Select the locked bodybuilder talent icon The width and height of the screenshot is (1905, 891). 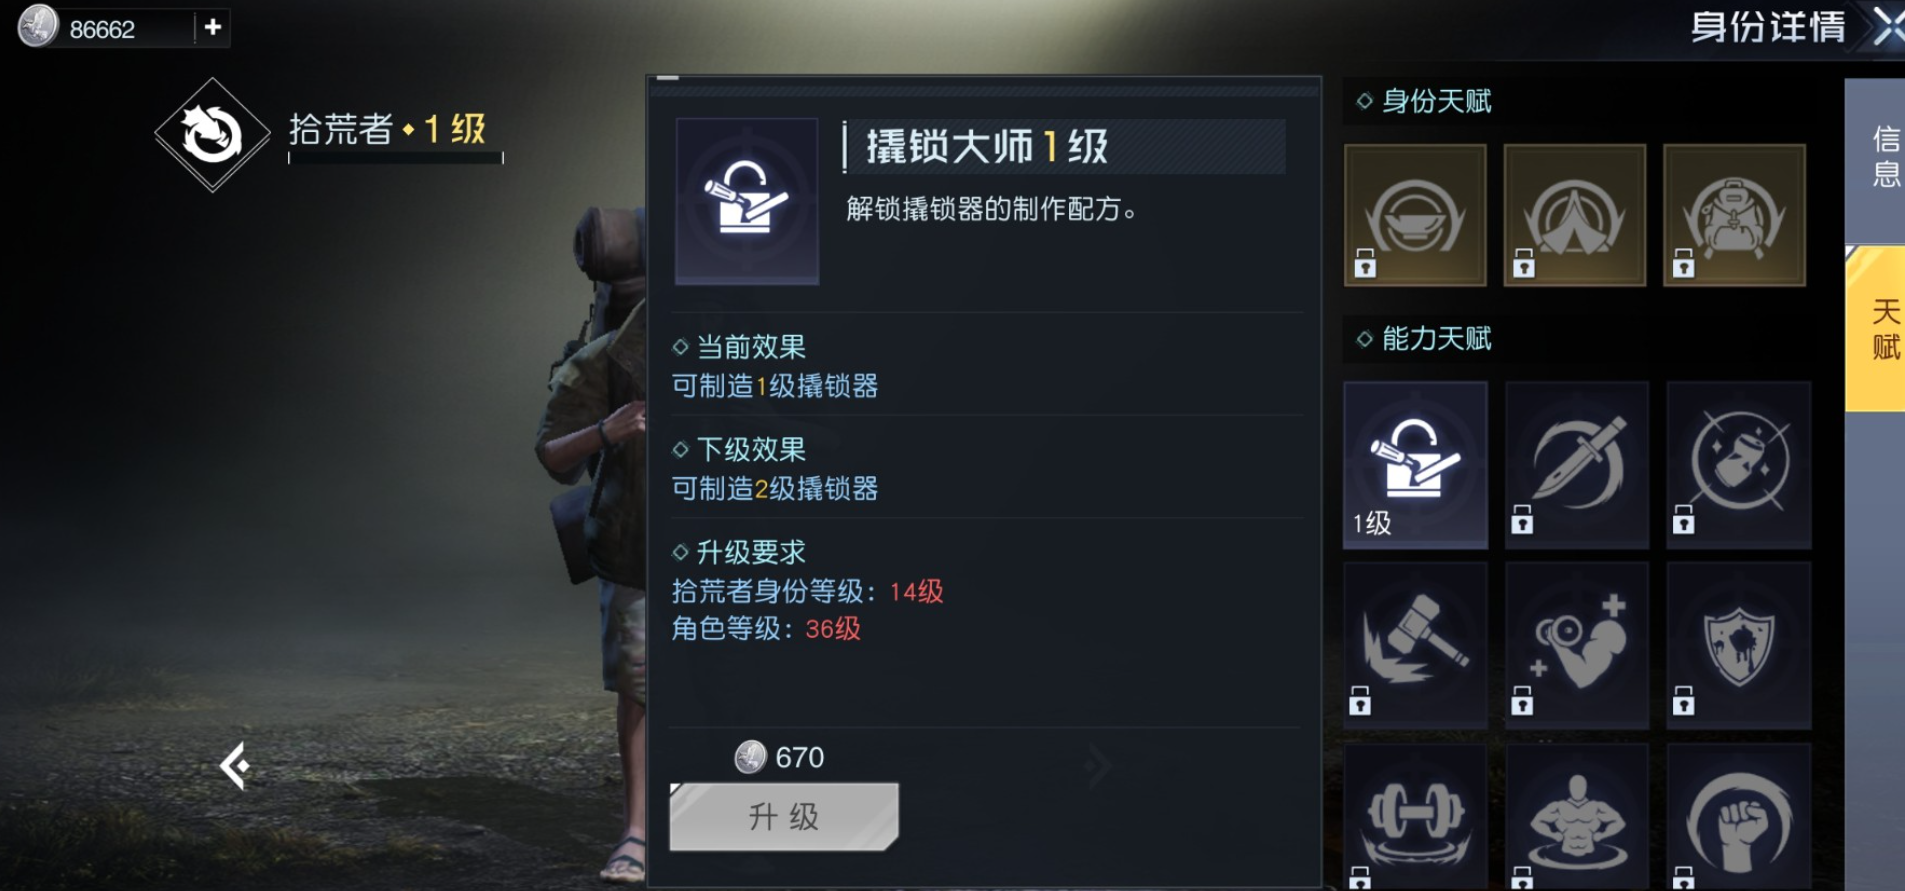(1577, 817)
